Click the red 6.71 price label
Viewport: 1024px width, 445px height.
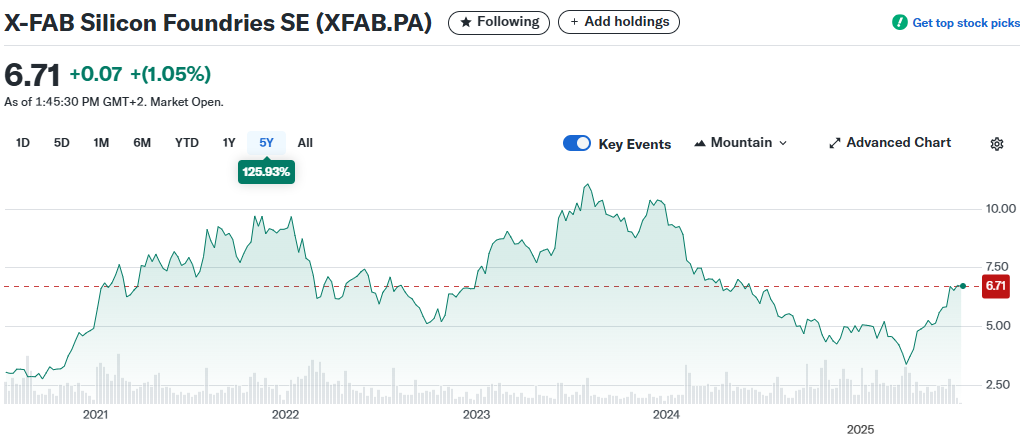995,286
